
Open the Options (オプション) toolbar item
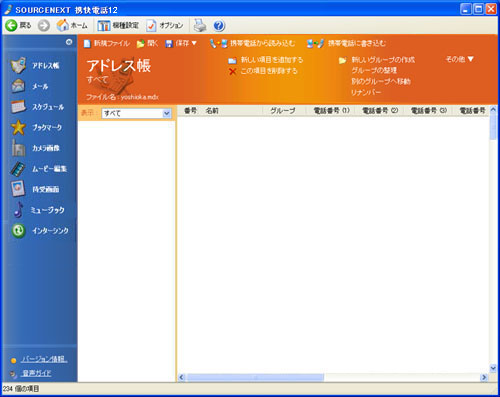(x=165, y=25)
